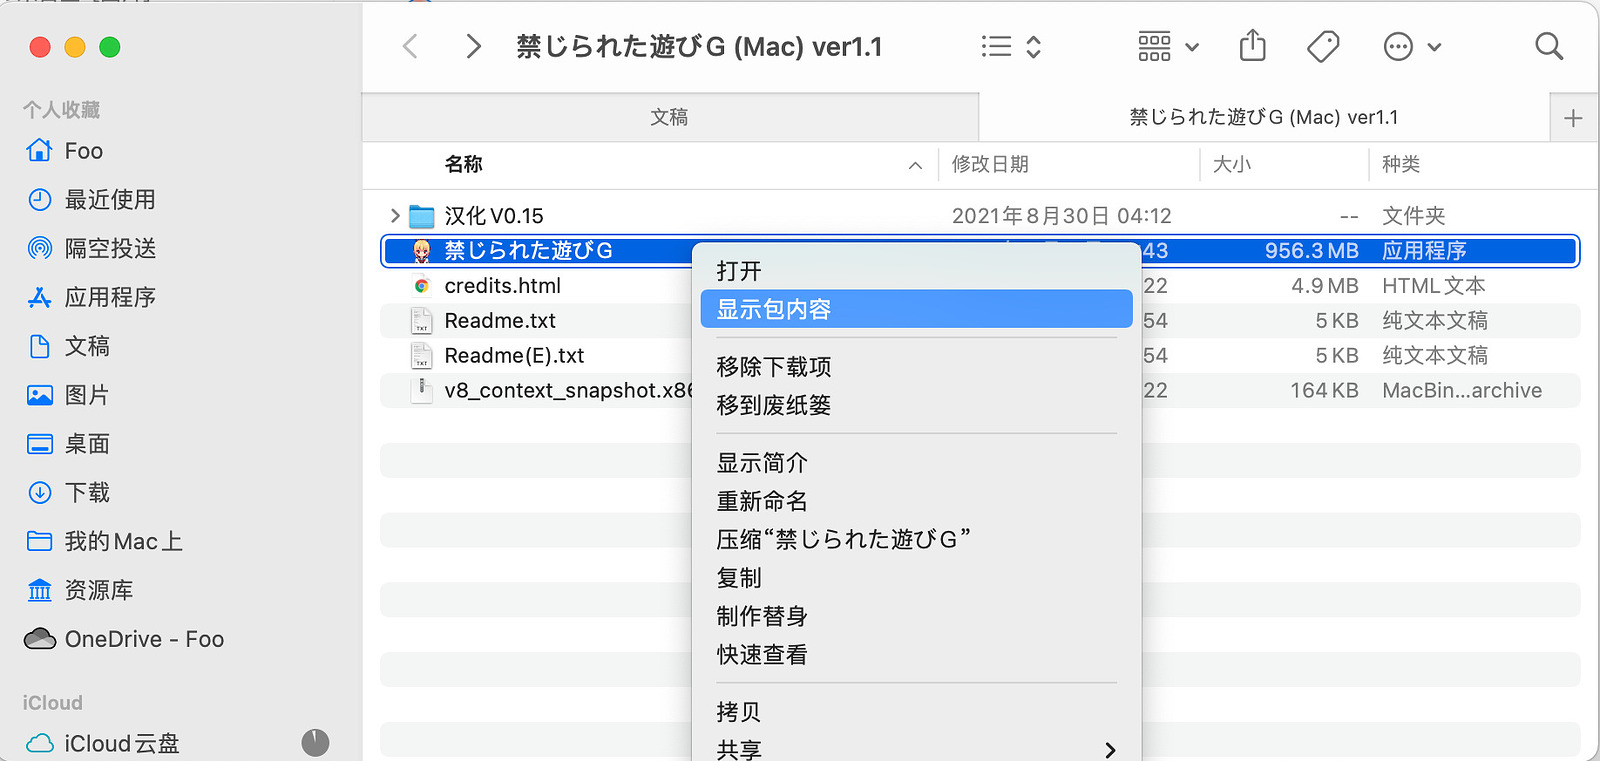Open the list view switcher
Viewport: 1600px width, 761px height.
pyautogui.click(x=1011, y=46)
